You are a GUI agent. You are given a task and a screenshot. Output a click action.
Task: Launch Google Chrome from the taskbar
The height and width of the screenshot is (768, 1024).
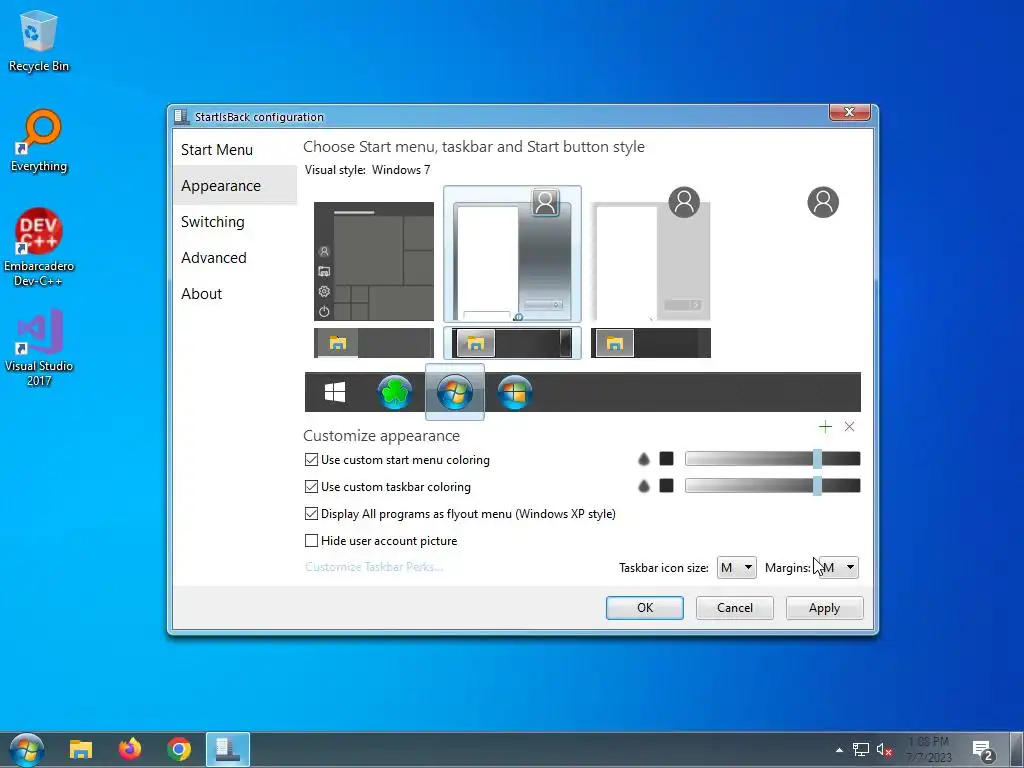pyautogui.click(x=179, y=750)
